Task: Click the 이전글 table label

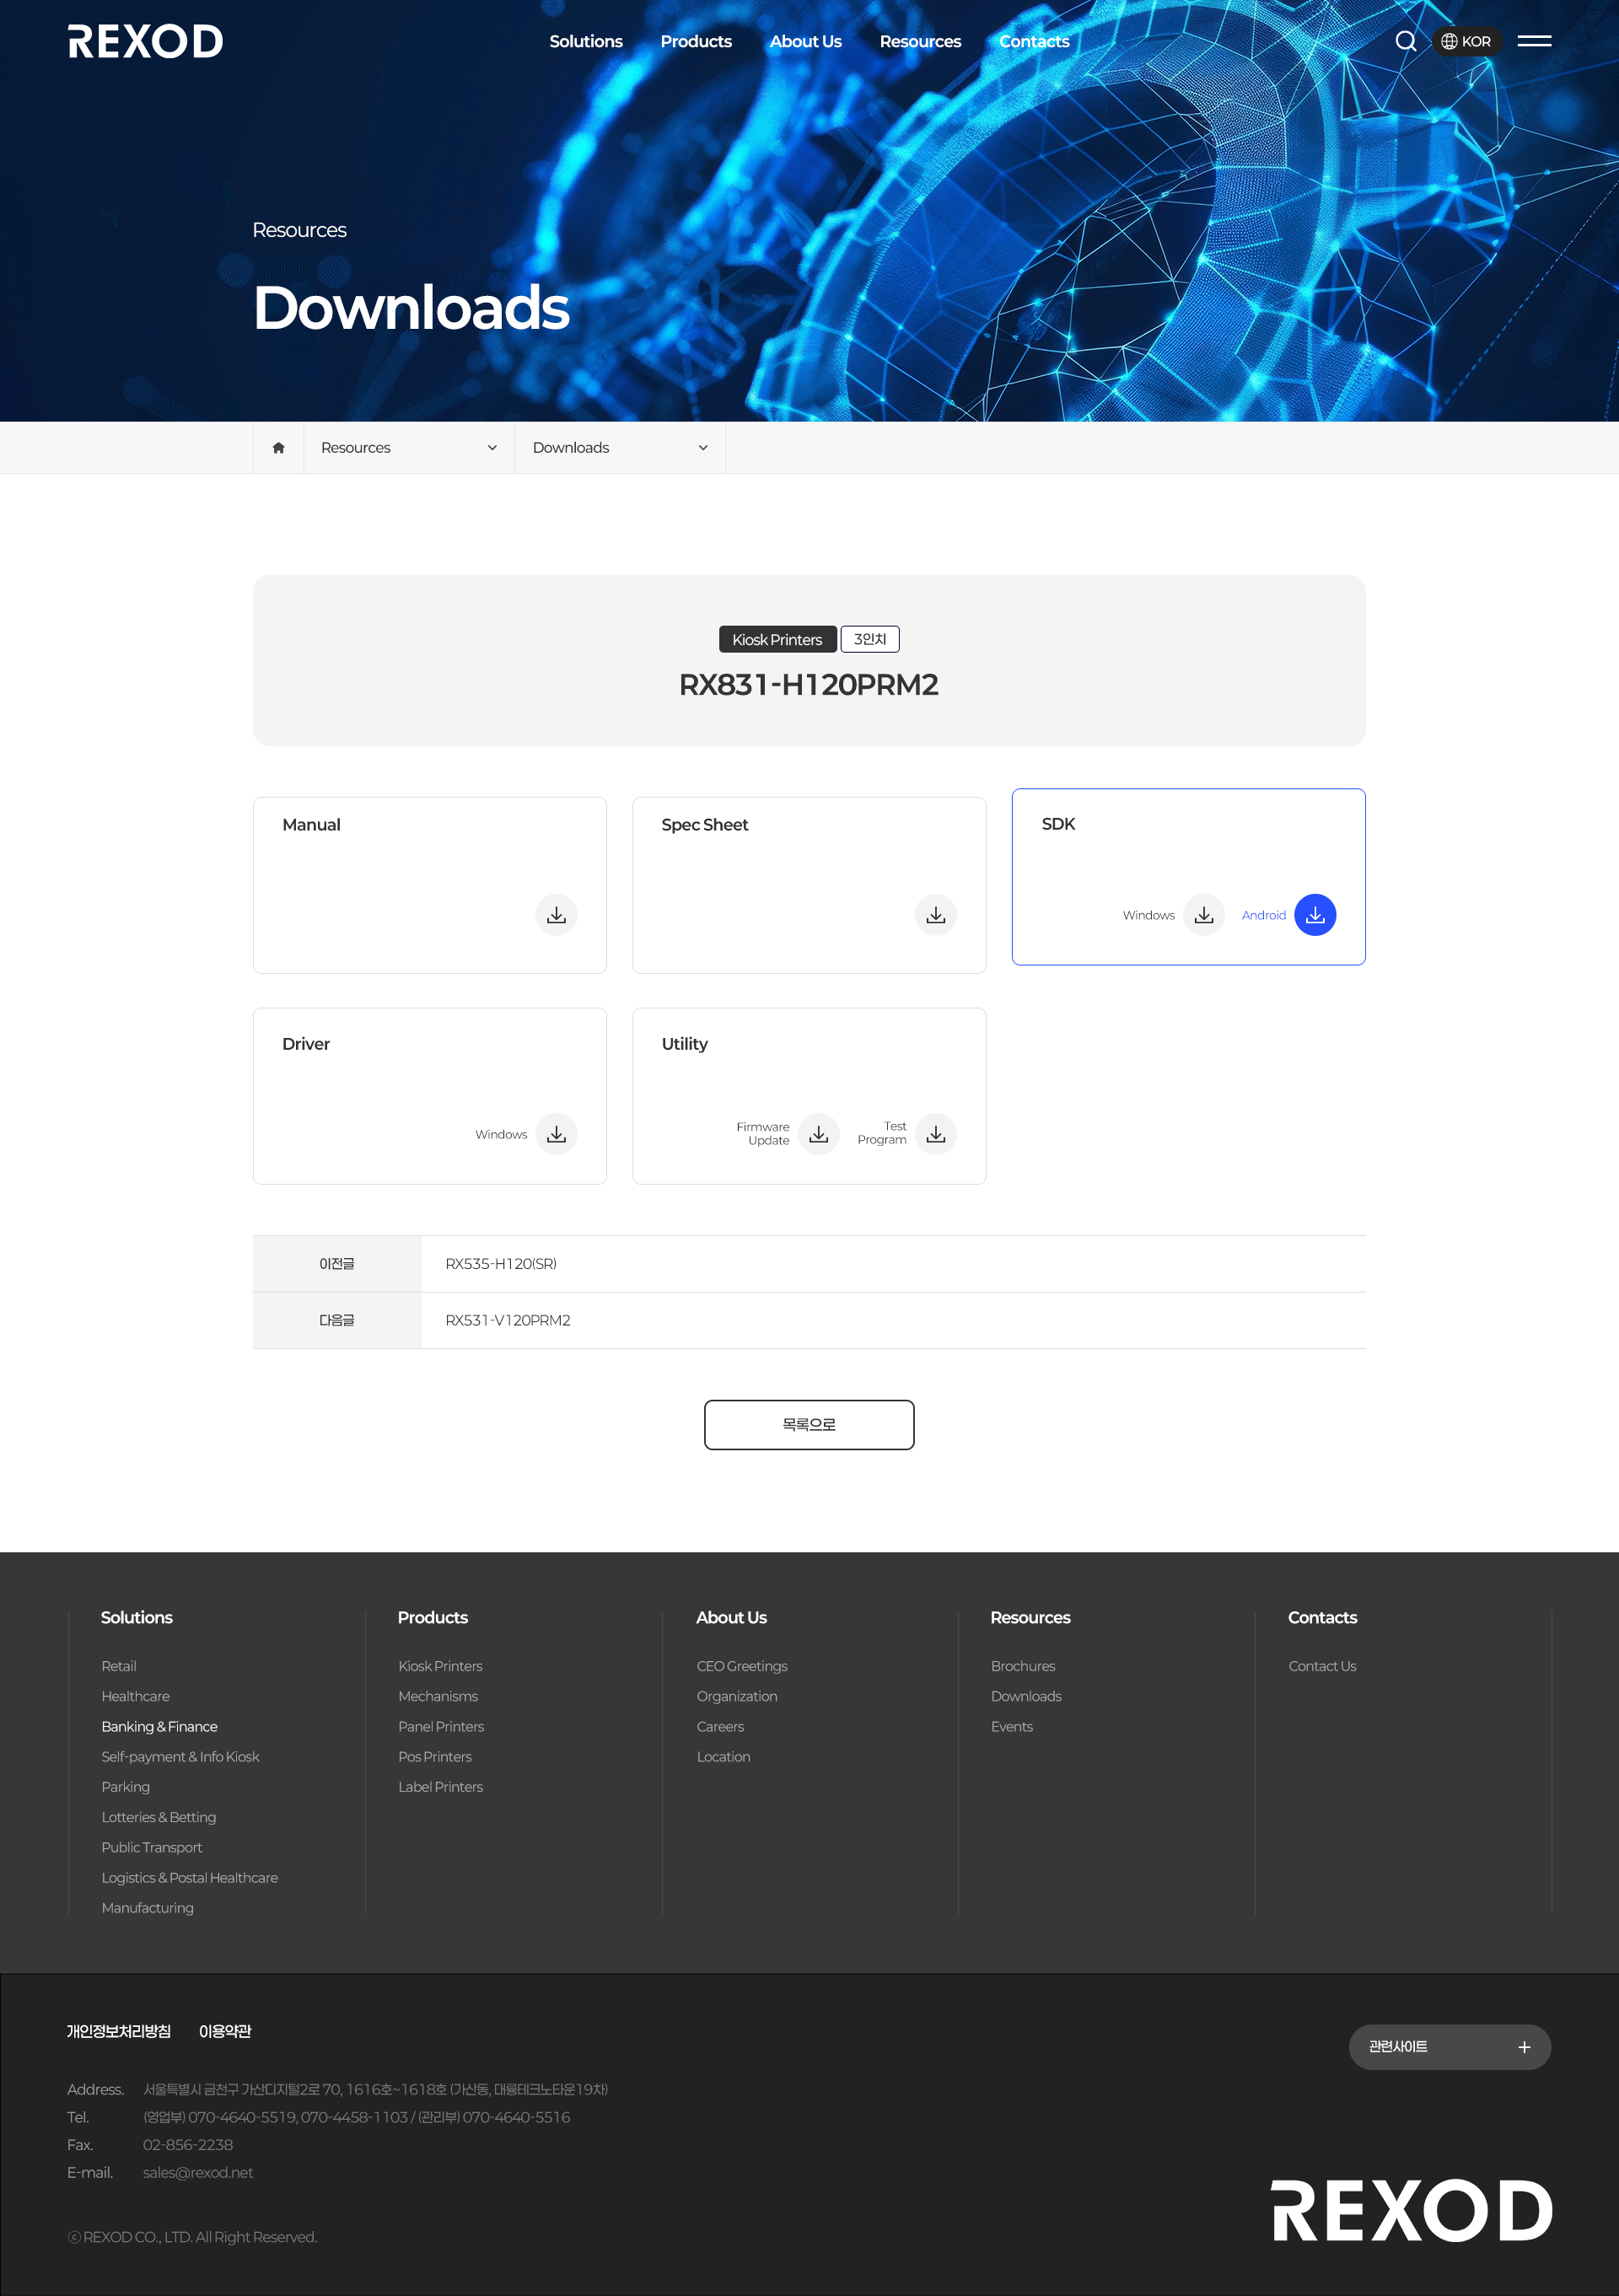Action: 337,1264
